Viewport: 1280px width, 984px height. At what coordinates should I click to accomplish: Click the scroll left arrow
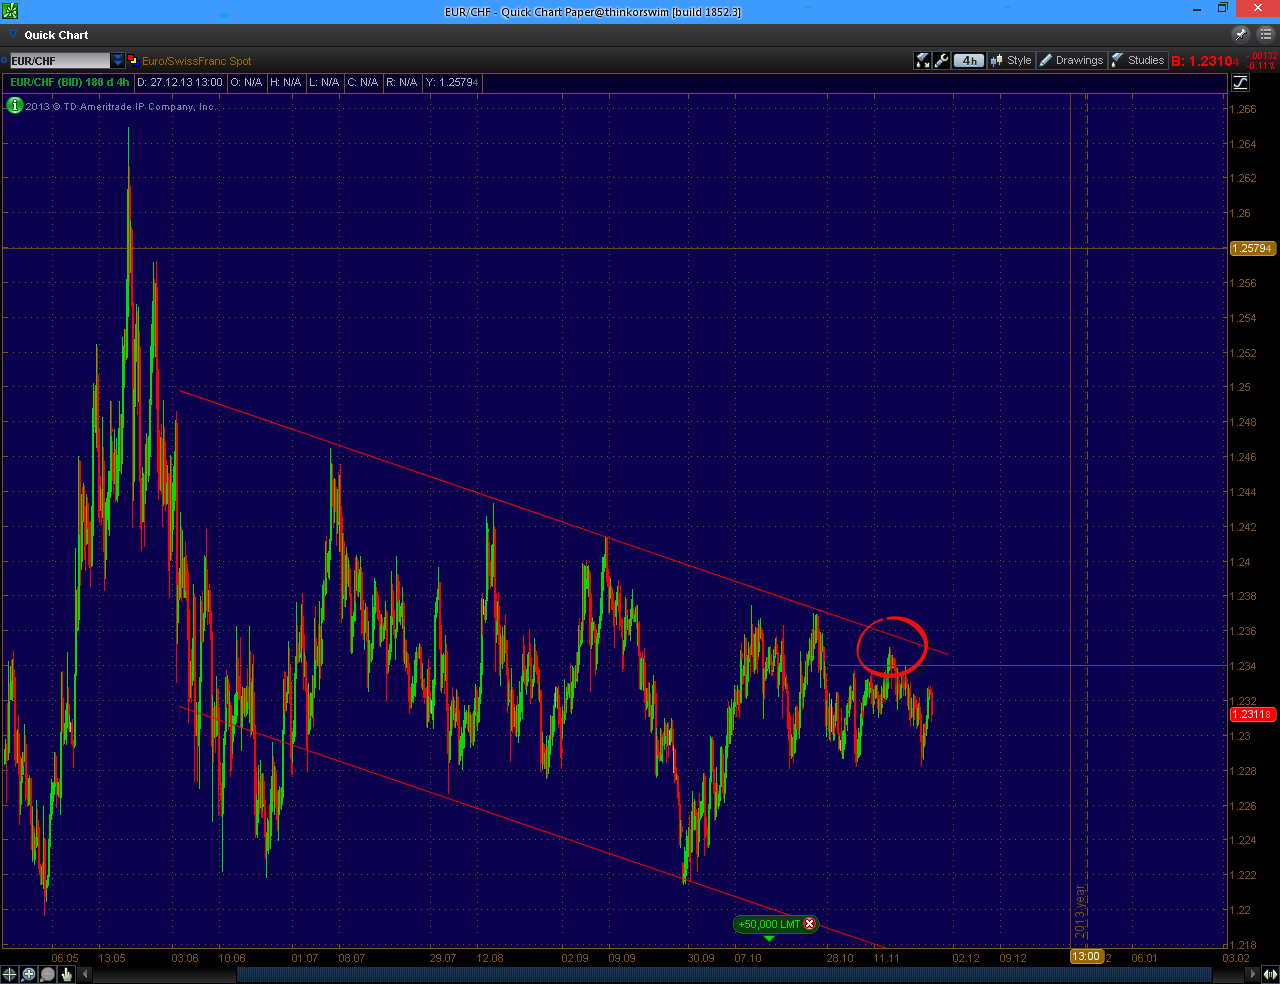click(86, 974)
